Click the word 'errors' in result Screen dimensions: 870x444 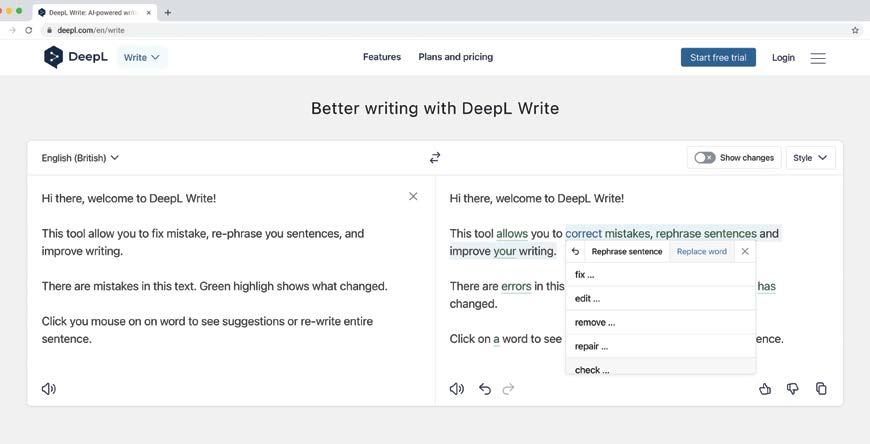coord(516,286)
